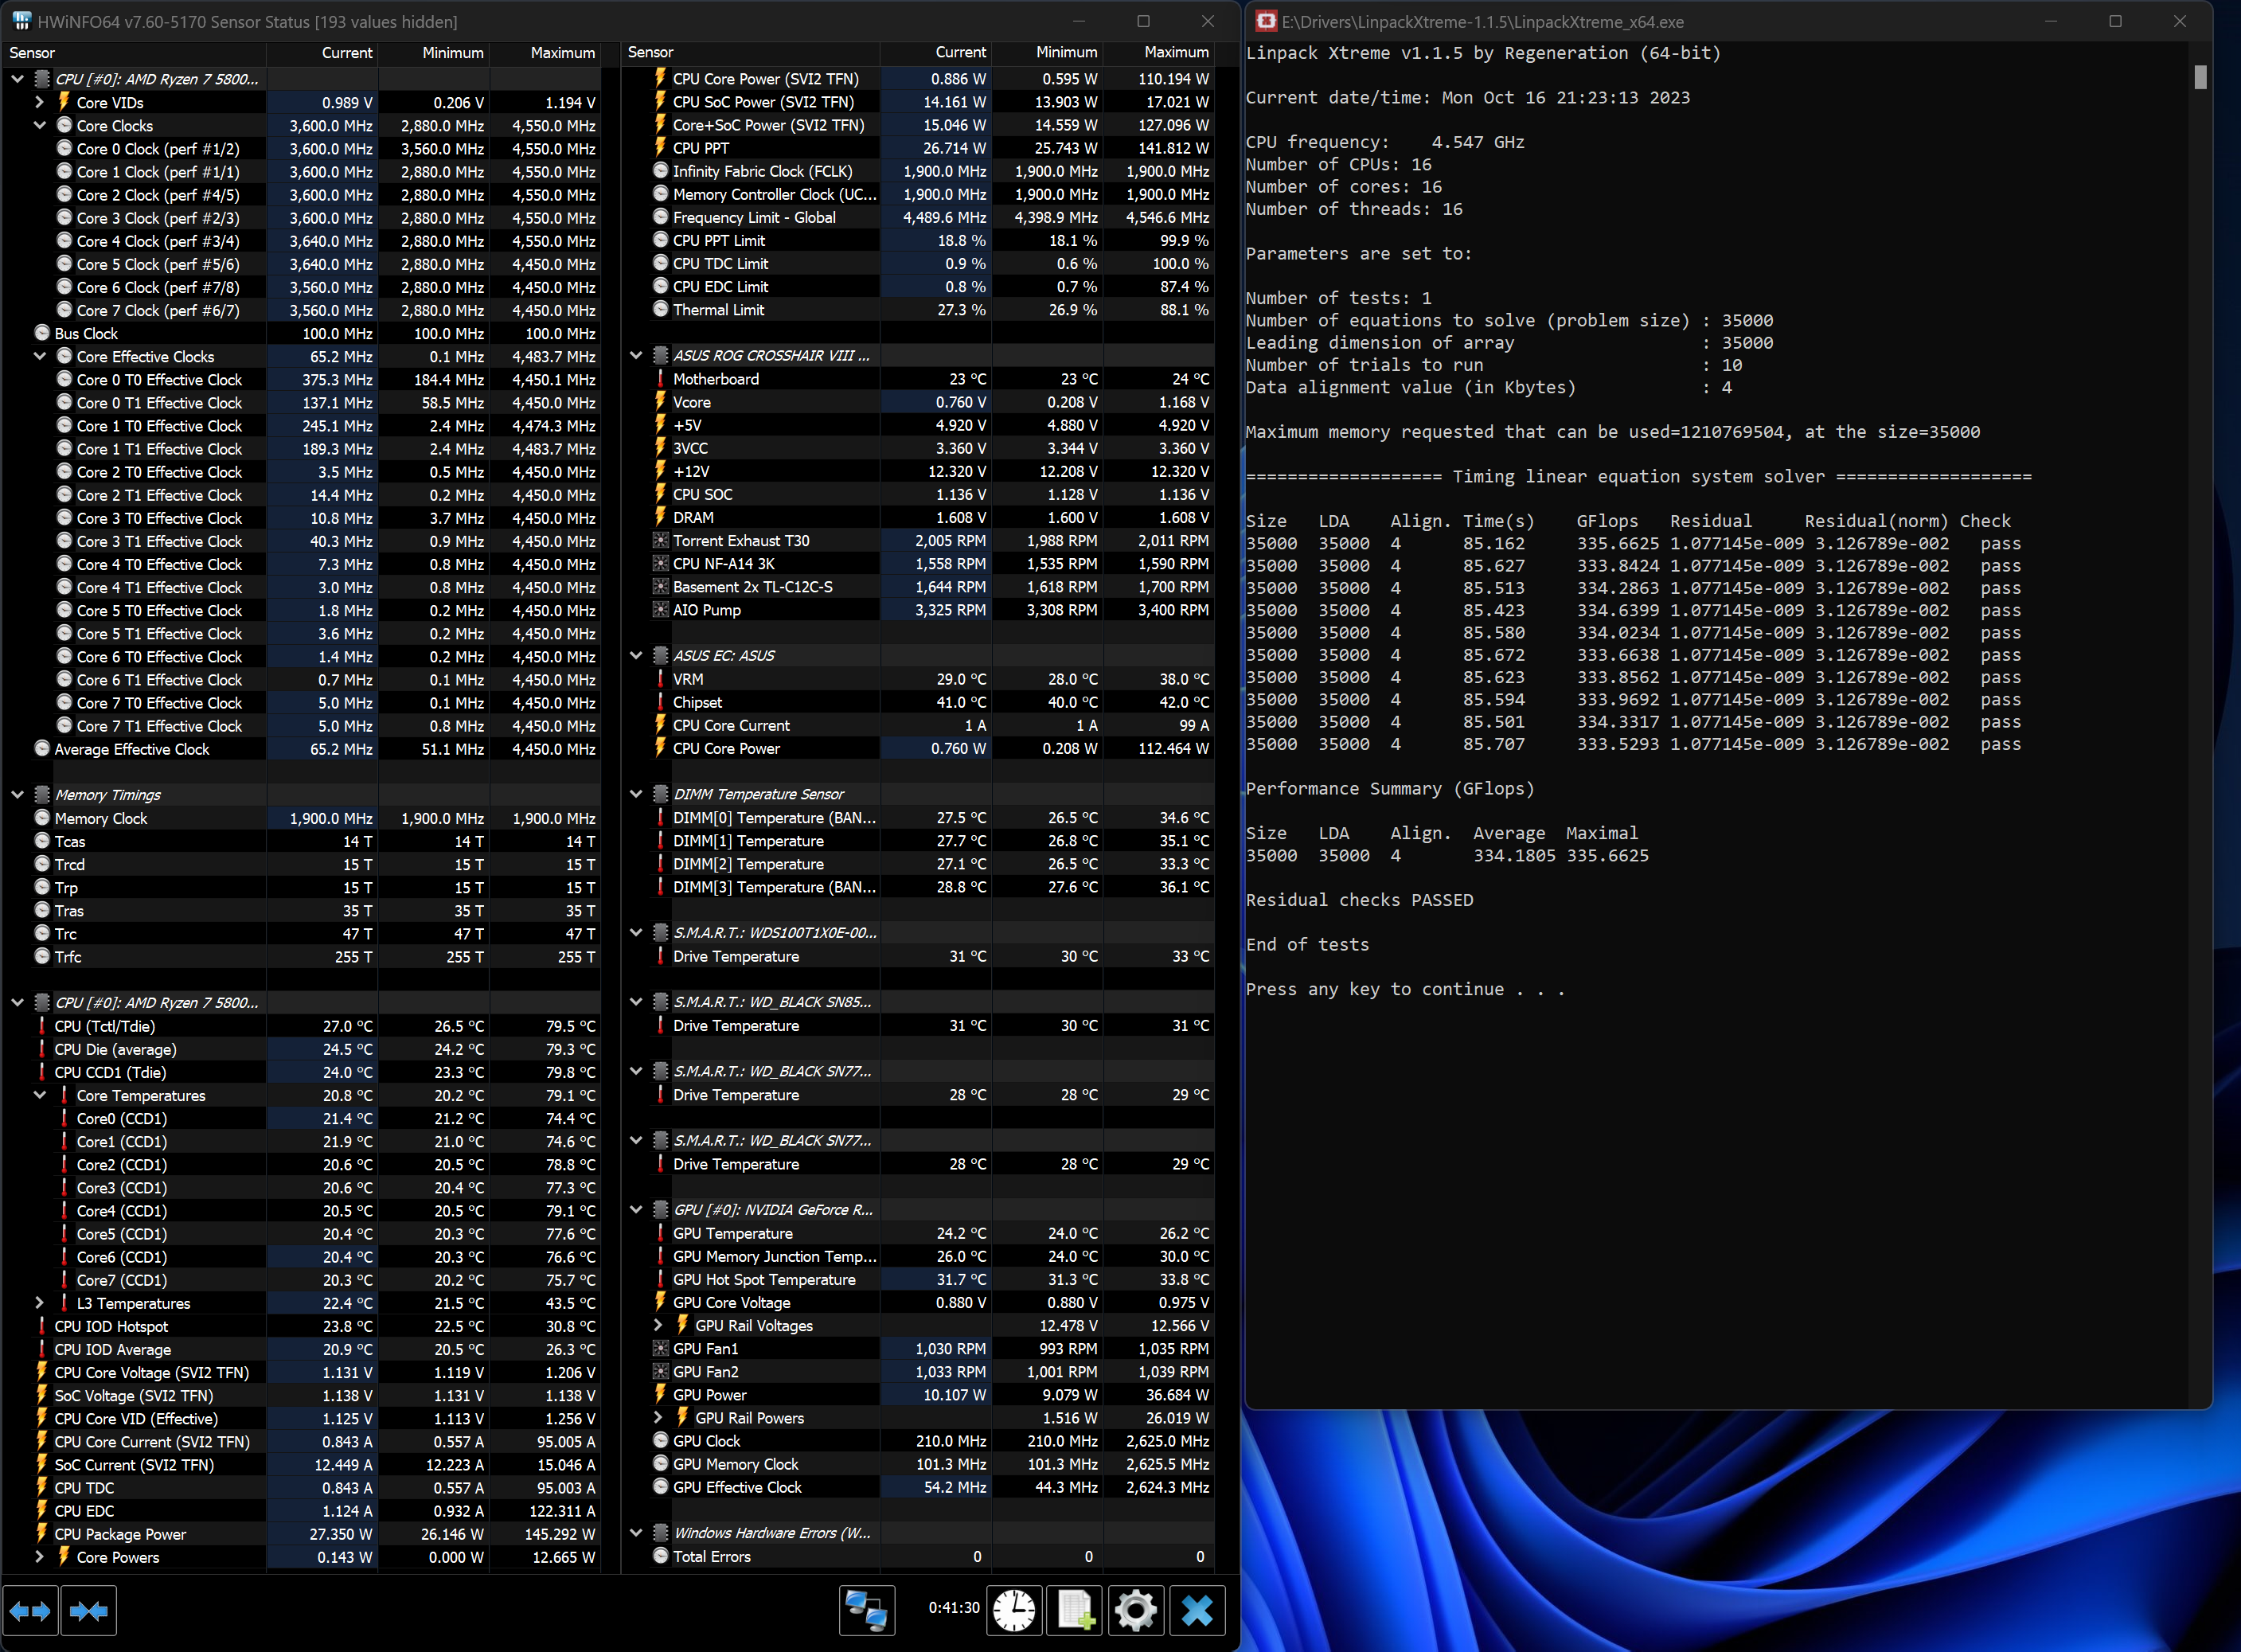Collapse the GPU [#0] NVIDIA GeForce group
The image size is (2241, 1652).
click(635, 1209)
